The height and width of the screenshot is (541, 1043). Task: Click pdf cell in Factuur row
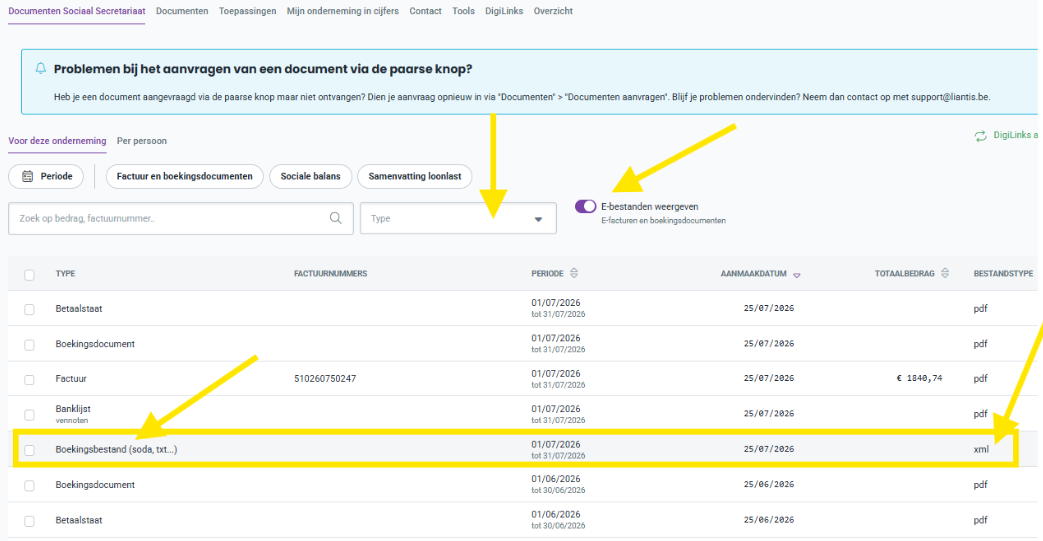[x=980, y=379]
